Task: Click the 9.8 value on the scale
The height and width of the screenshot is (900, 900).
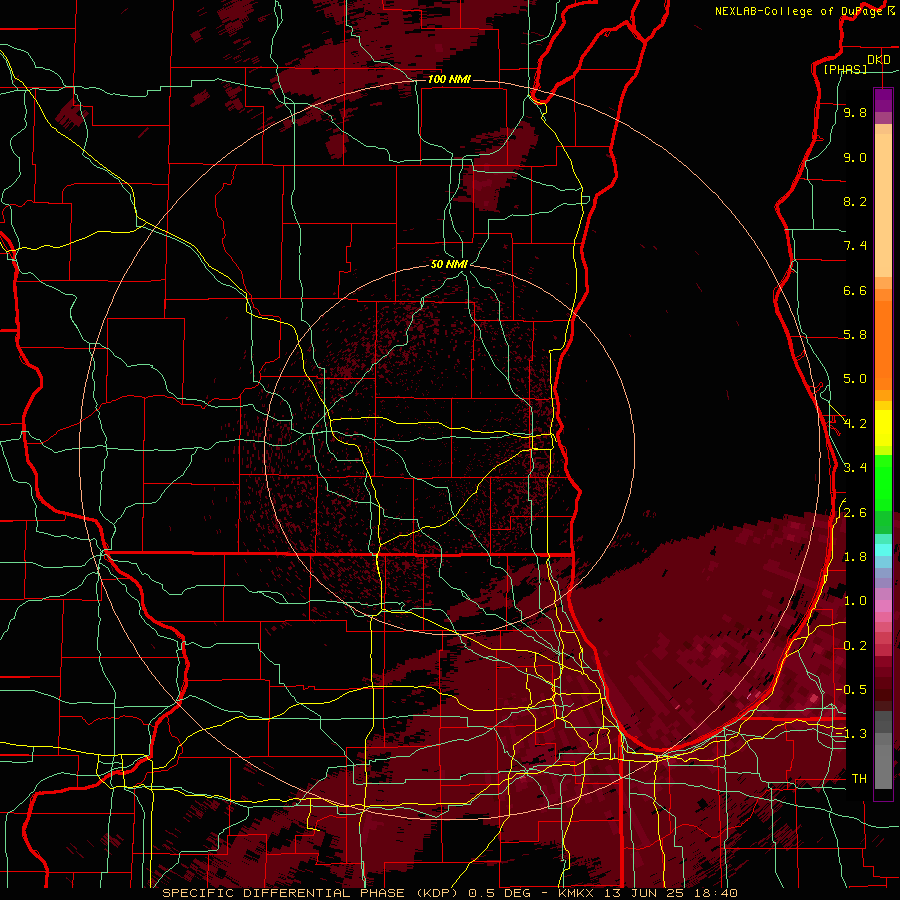Action: (x=855, y=112)
